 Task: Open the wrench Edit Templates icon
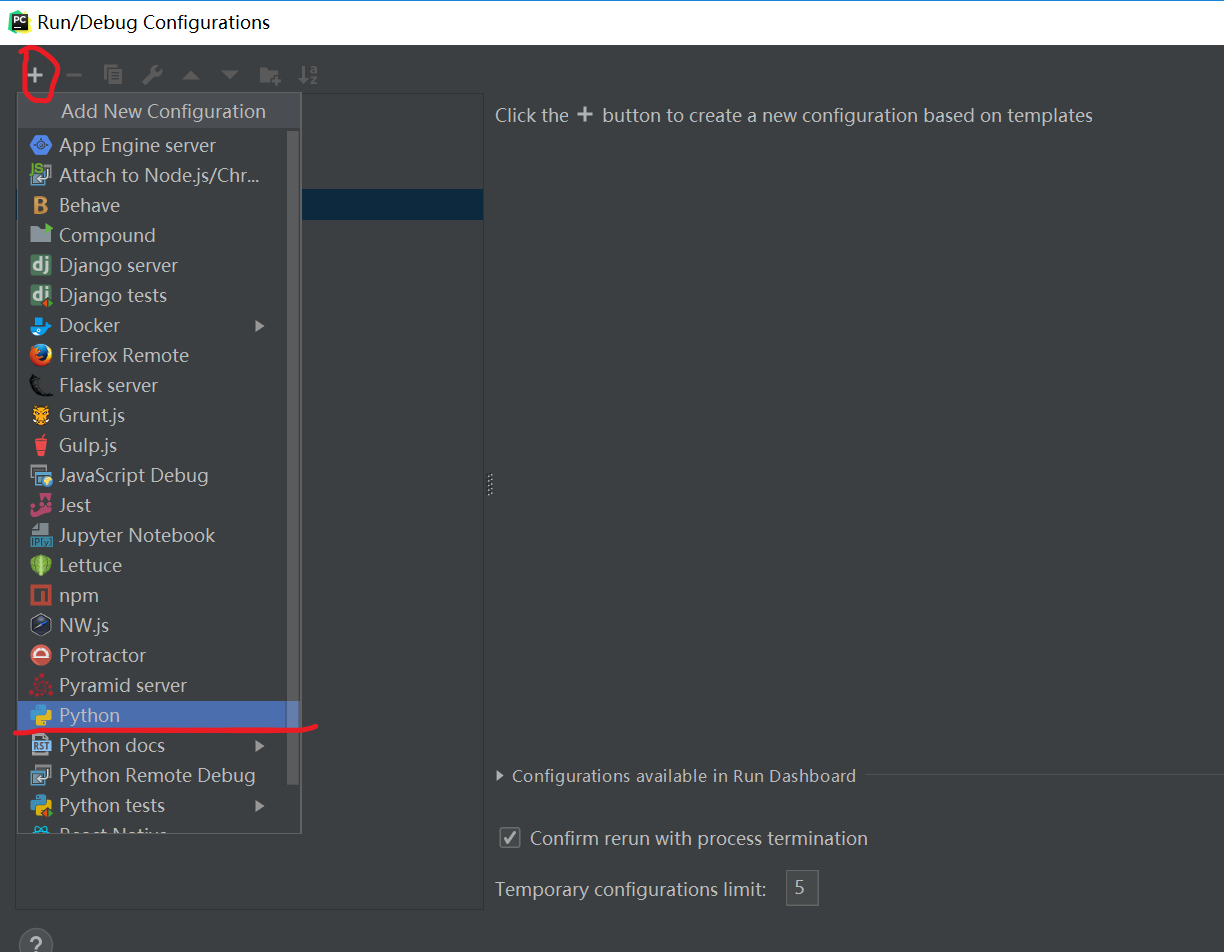152,75
